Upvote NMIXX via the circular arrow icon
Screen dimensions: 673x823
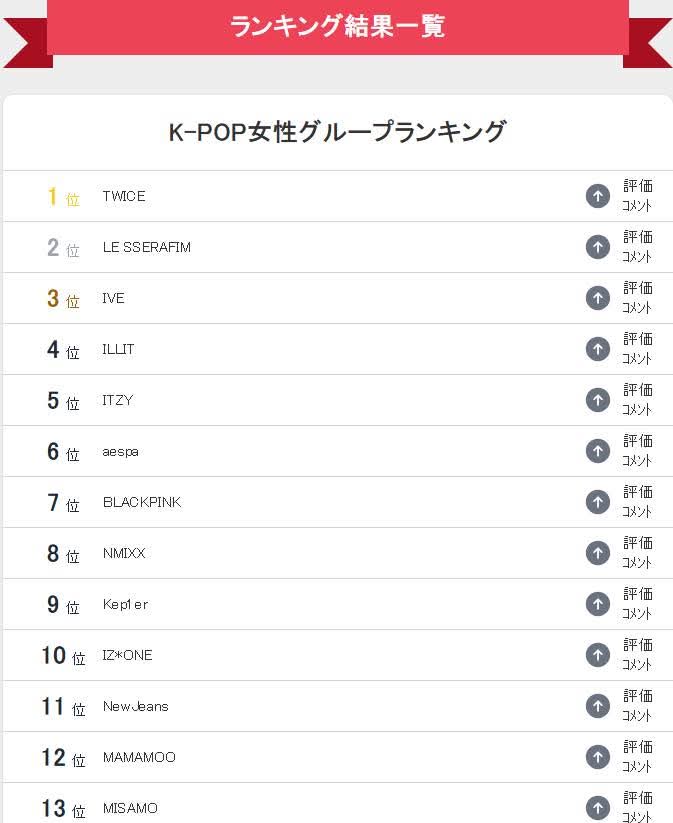(x=597, y=553)
